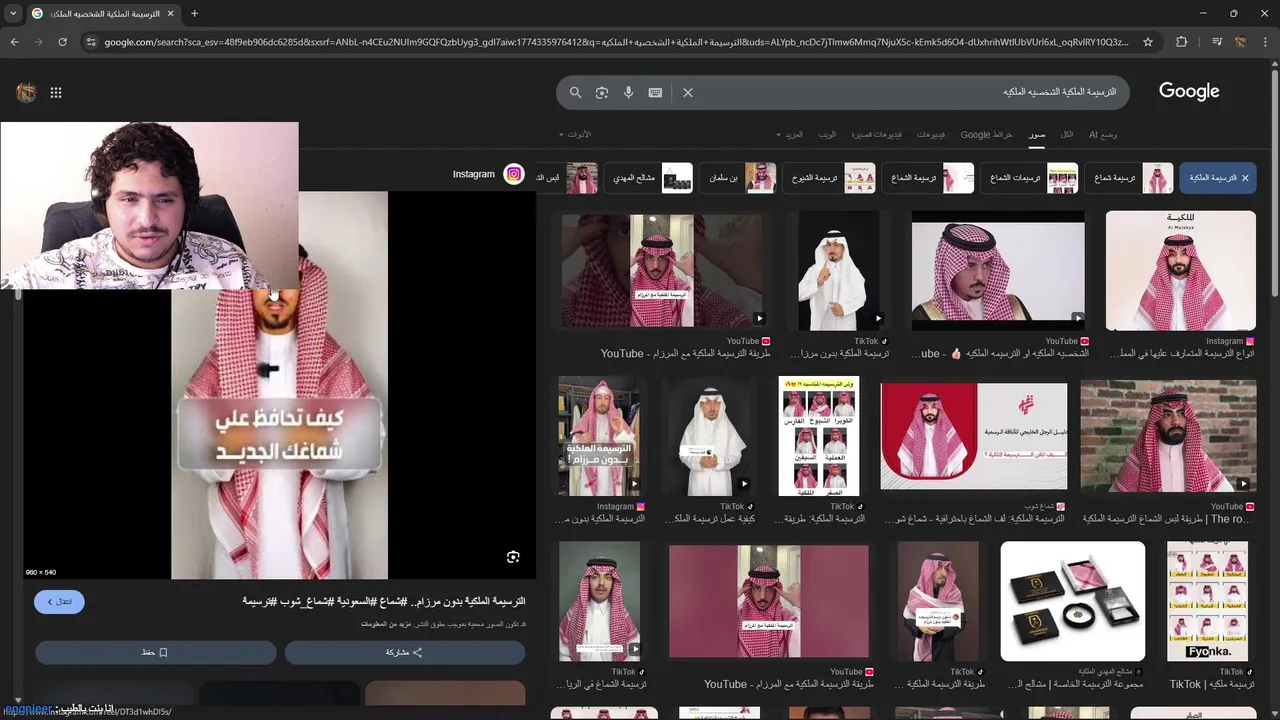Open the shemagh styles chart TikTok thumbnail
The image size is (1280, 720).
[819, 436]
